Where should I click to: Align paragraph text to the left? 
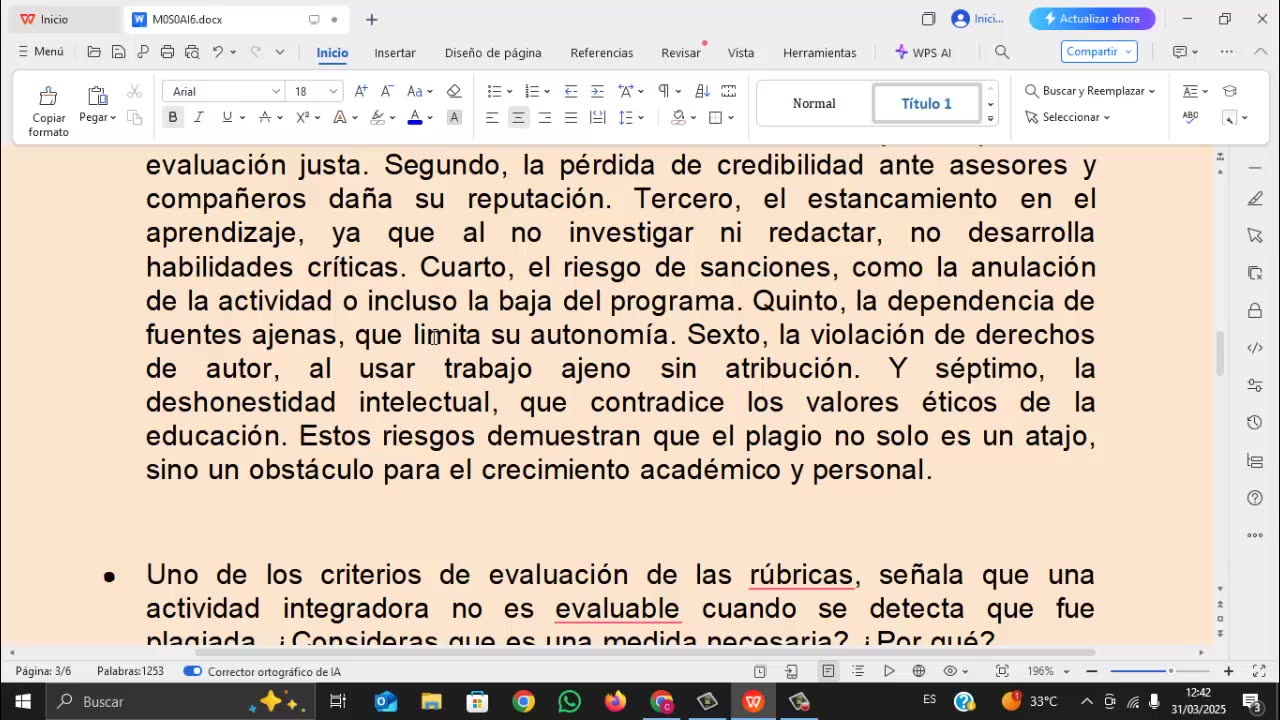coord(492,117)
